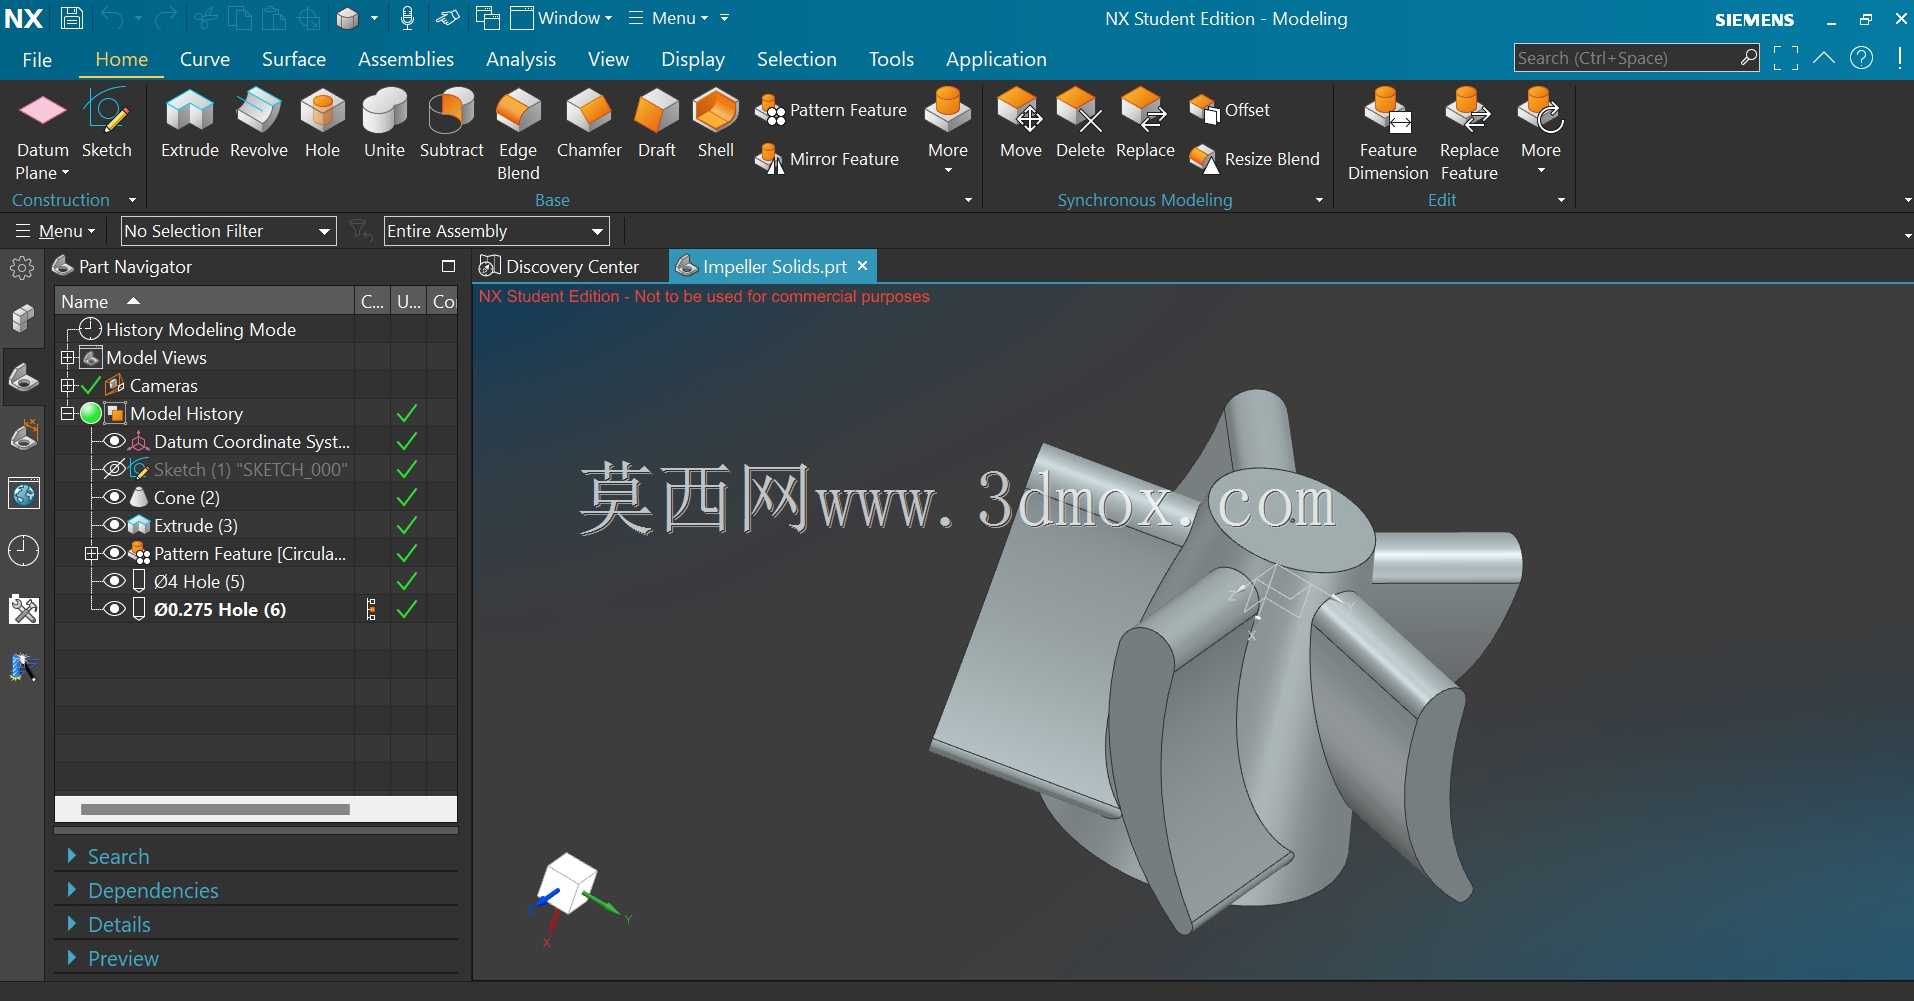This screenshot has height=1001, width=1914.
Task: Click the Save icon in title bar
Action: point(72,18)
